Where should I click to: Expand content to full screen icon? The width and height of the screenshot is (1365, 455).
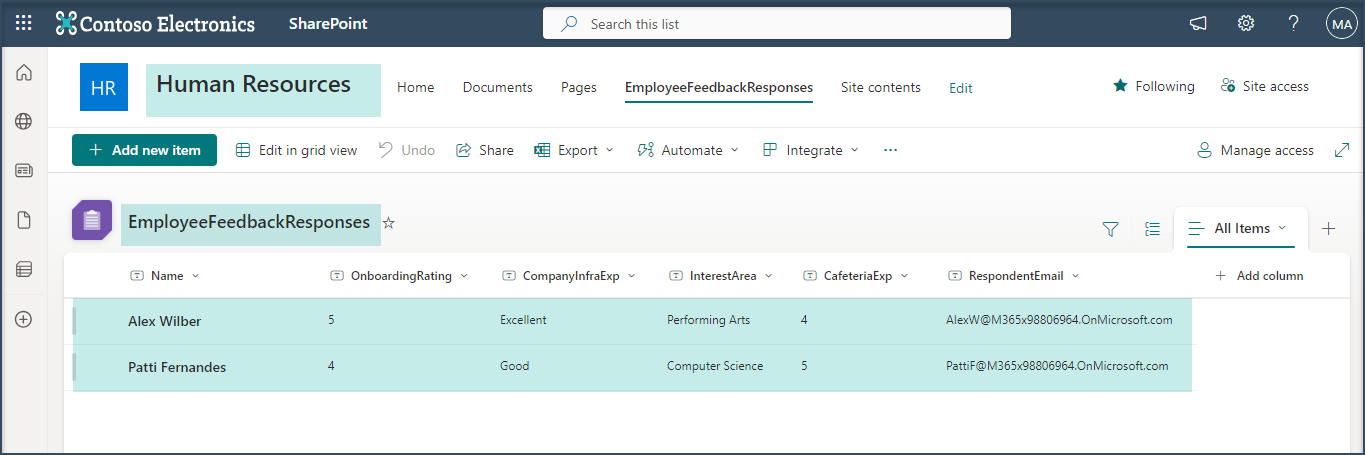[1342, 150]
